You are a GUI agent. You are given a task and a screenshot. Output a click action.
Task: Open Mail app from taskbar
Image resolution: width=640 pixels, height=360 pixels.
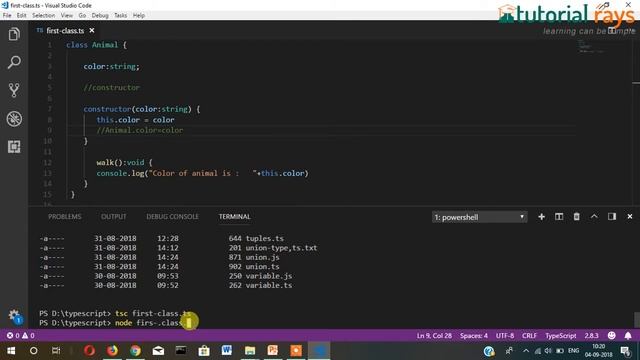(x=158, y=351)
